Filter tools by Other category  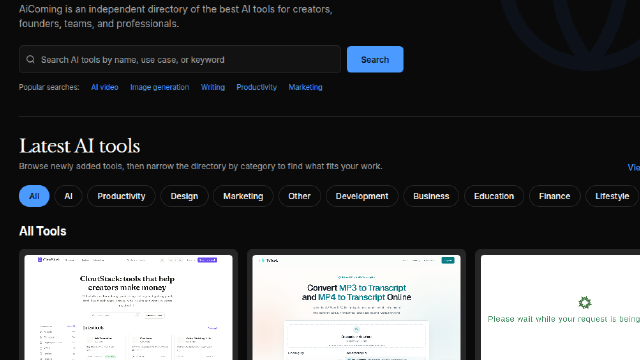[299, 196]
